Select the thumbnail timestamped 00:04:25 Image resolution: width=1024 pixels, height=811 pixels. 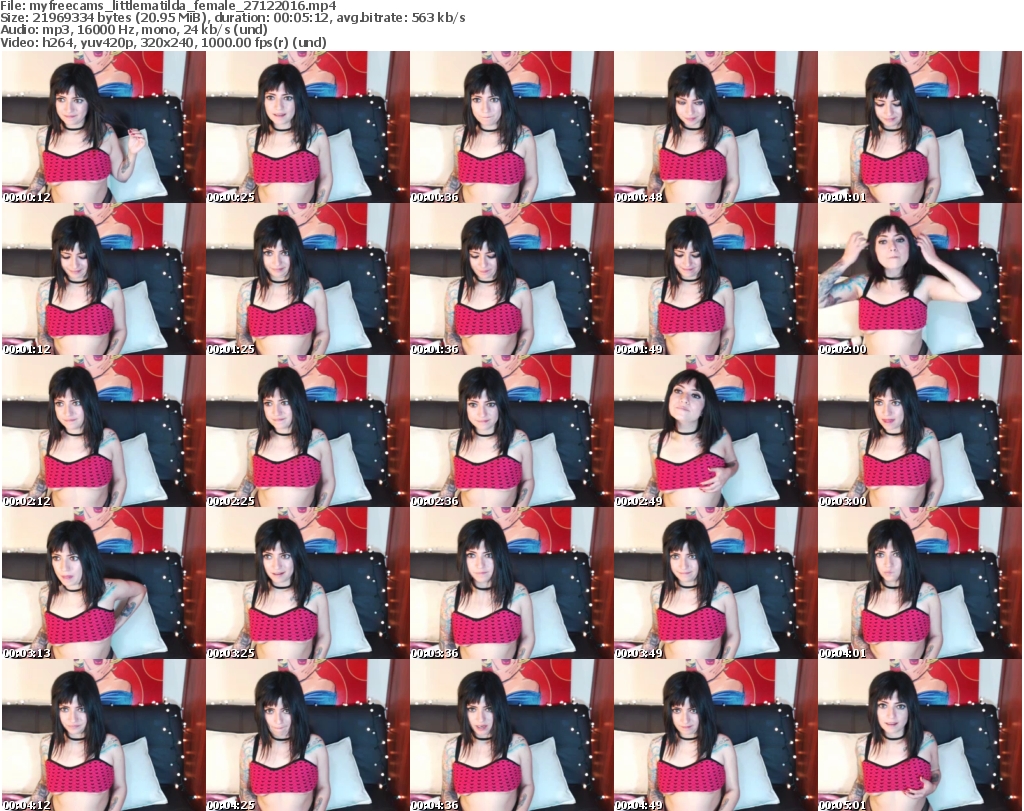[x=308, y=735]
